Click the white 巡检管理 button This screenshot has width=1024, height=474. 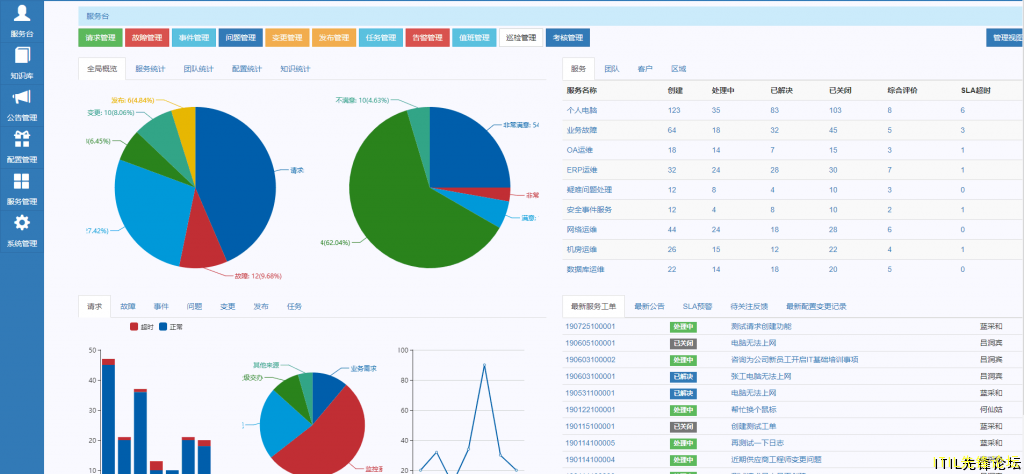pos(521,38)
